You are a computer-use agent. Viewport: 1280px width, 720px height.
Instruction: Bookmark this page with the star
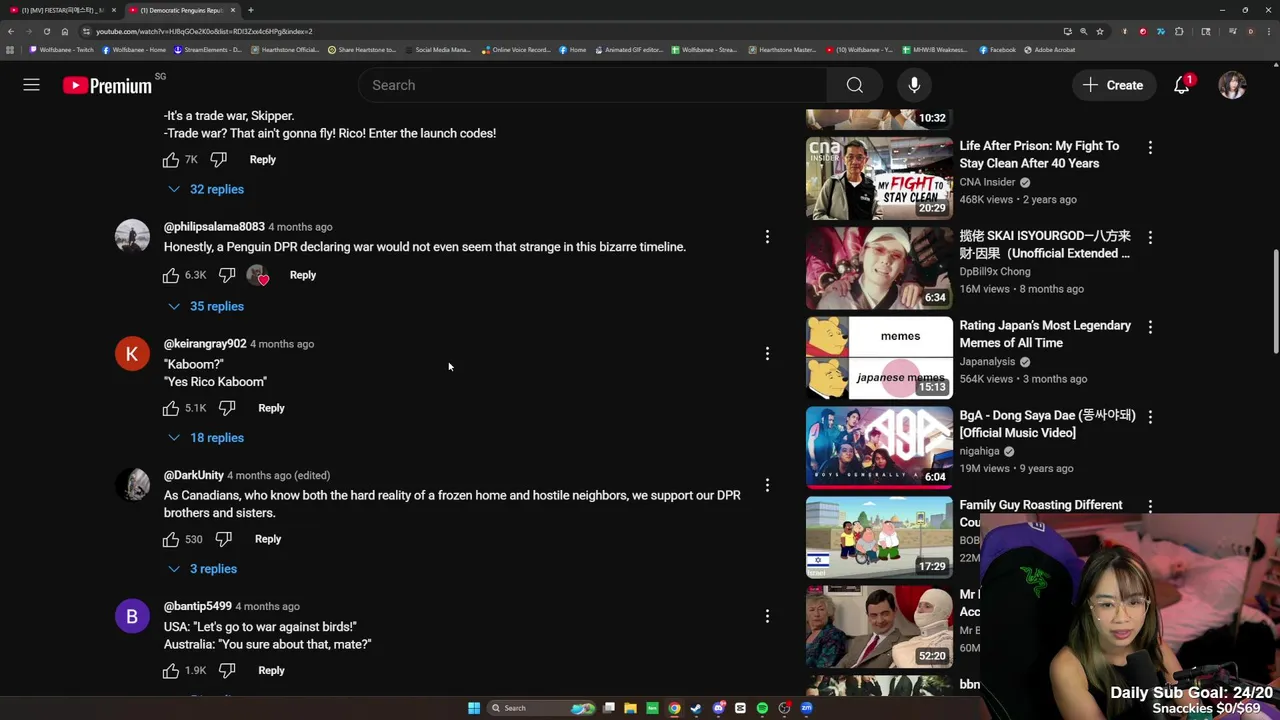click(1099, 31)
